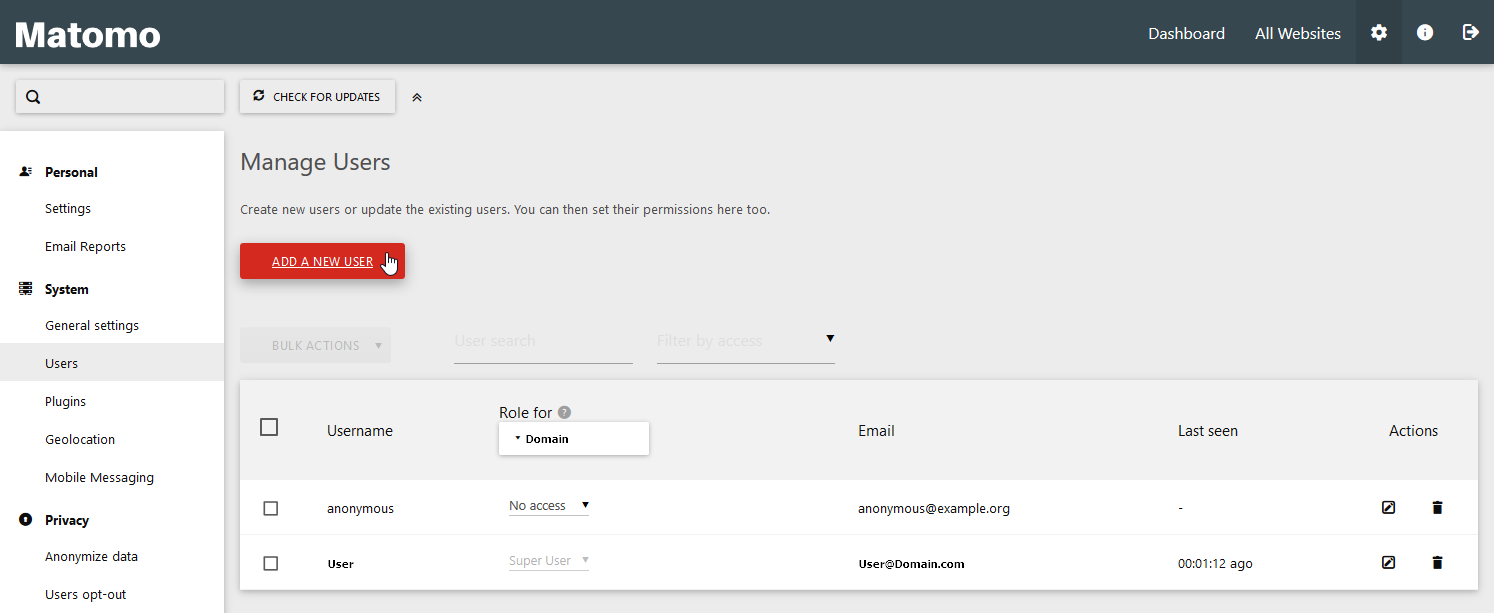1494x613 pixels.
Task: Open the Bulk Actions dropdown
Action: click(315, 345)
